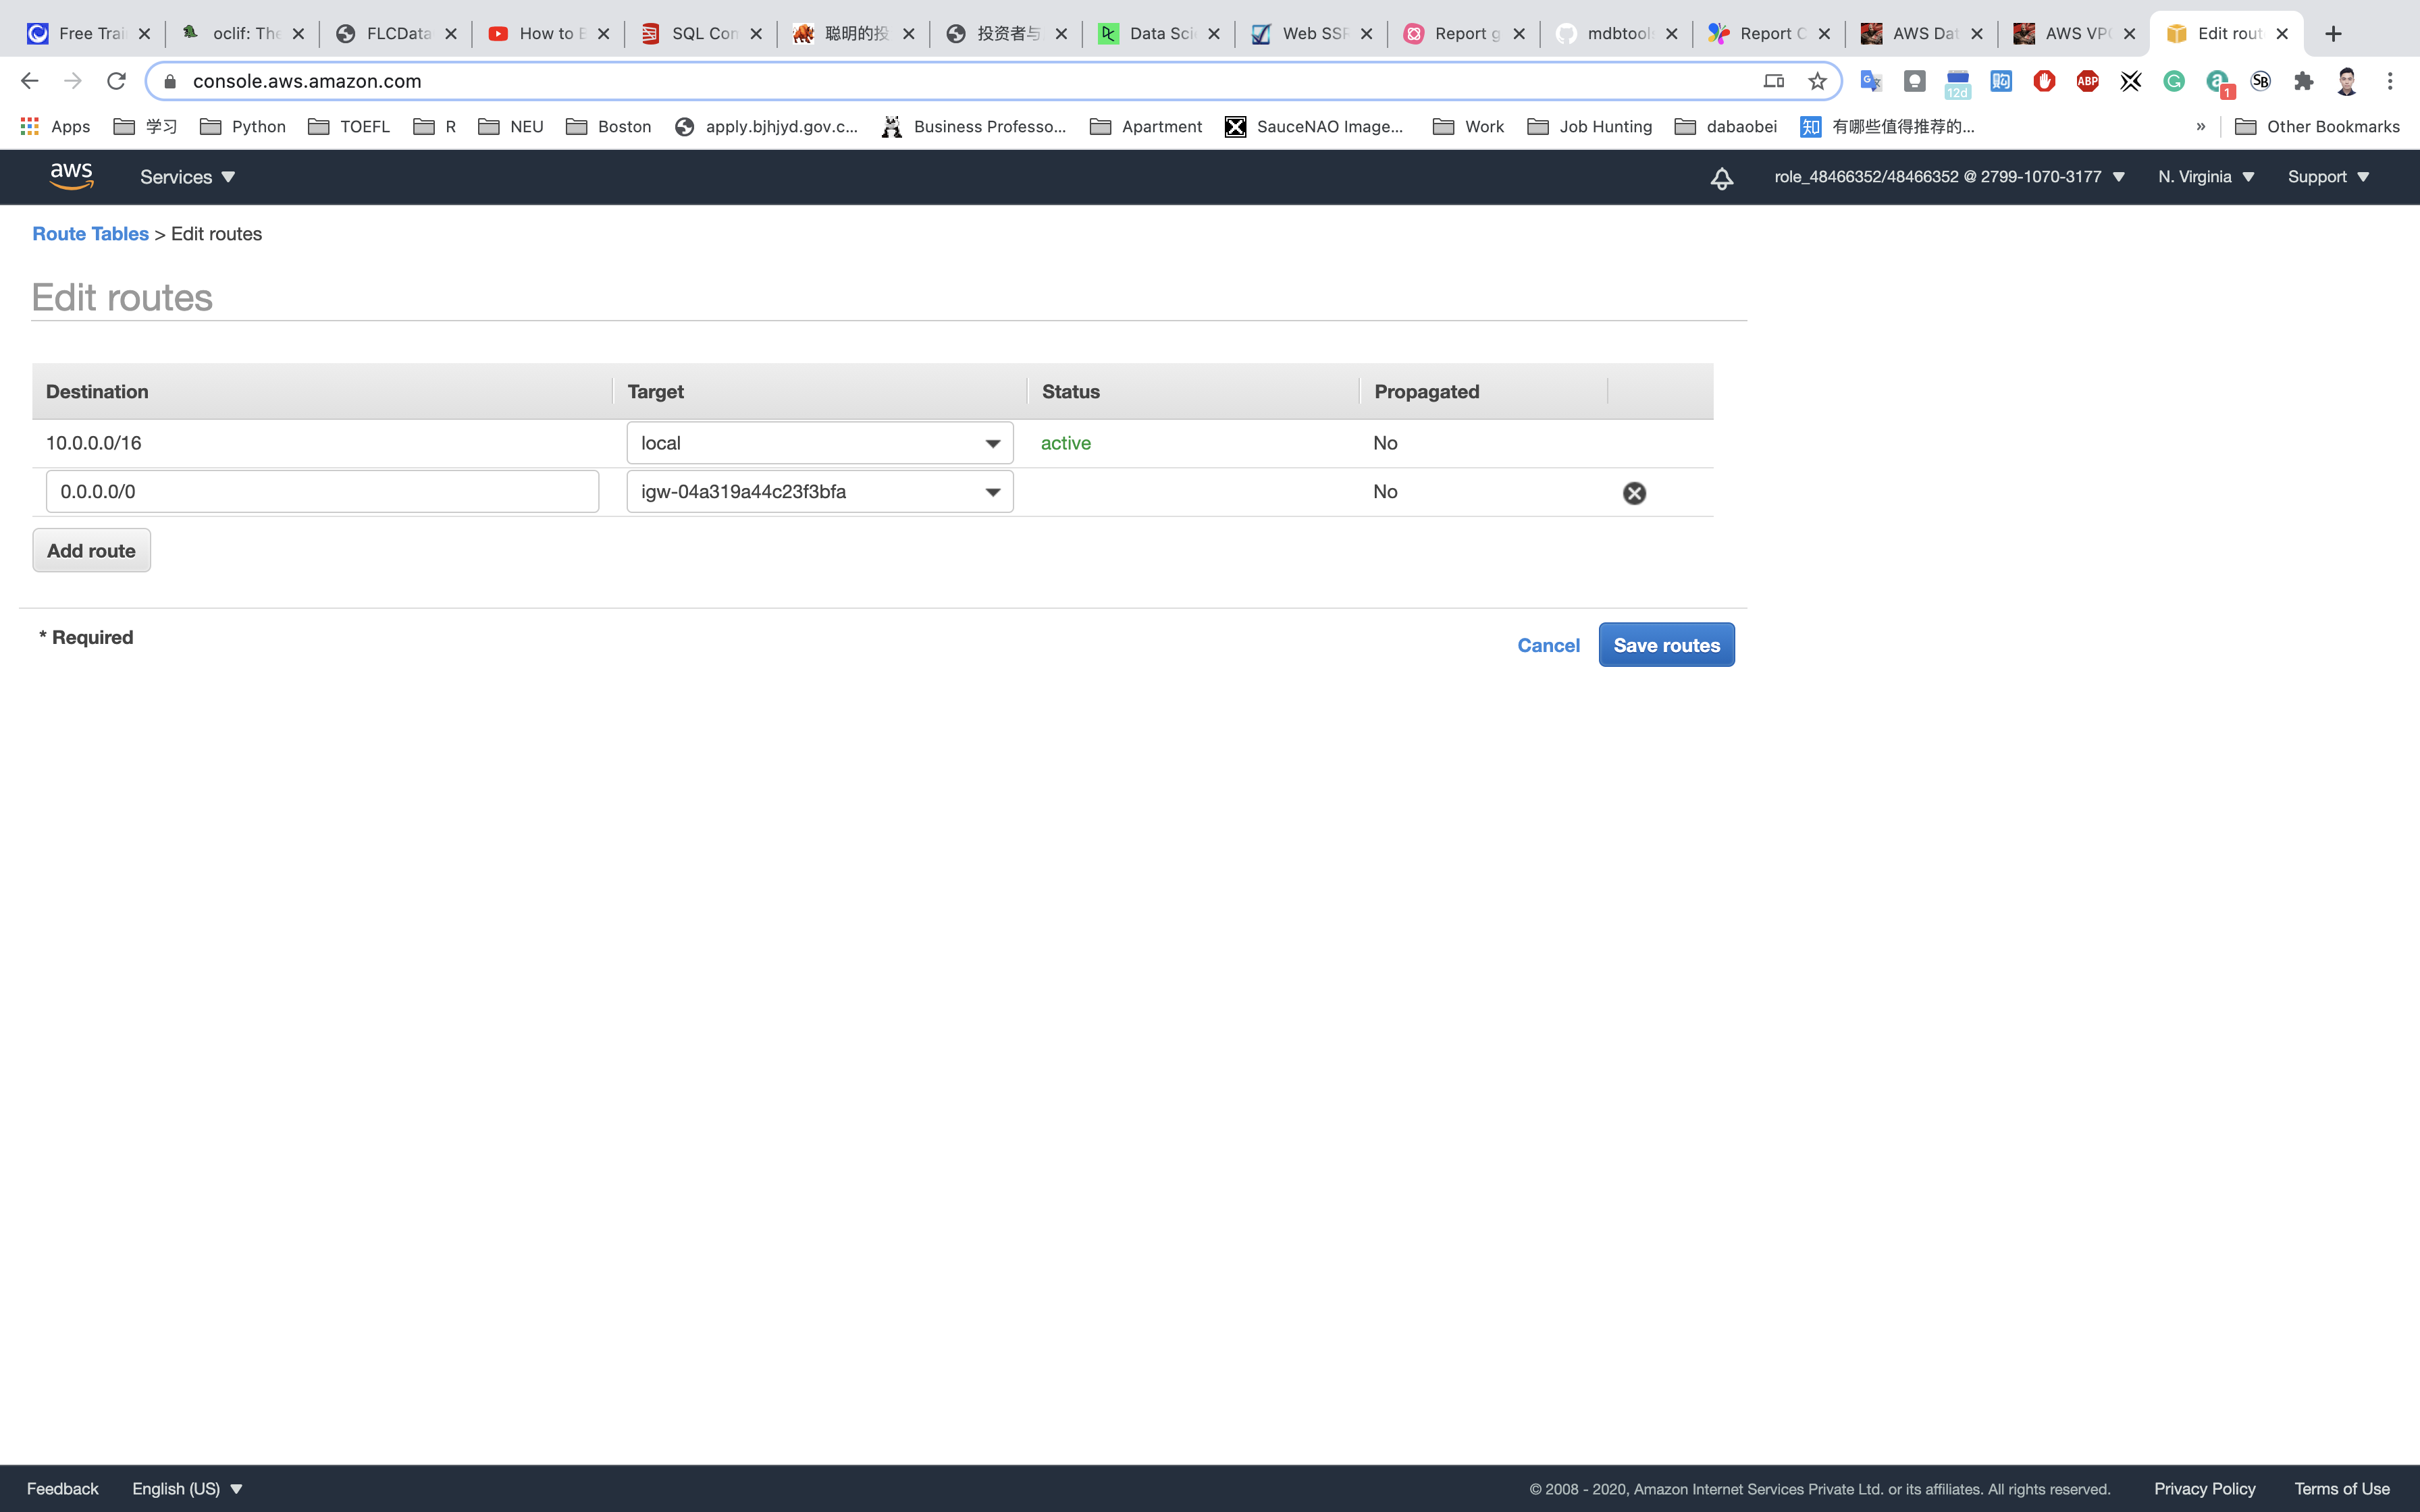The height and width of the screenshot is (1512, 2420).
Task: Click the AWS logo home icon
Action: point(71,176)
